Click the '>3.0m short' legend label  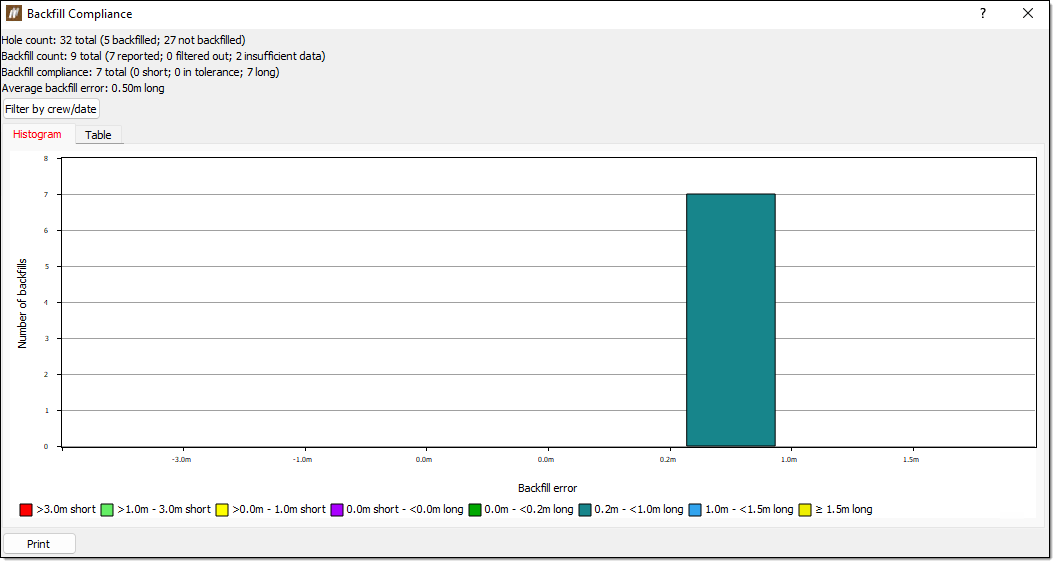[66, 509]
